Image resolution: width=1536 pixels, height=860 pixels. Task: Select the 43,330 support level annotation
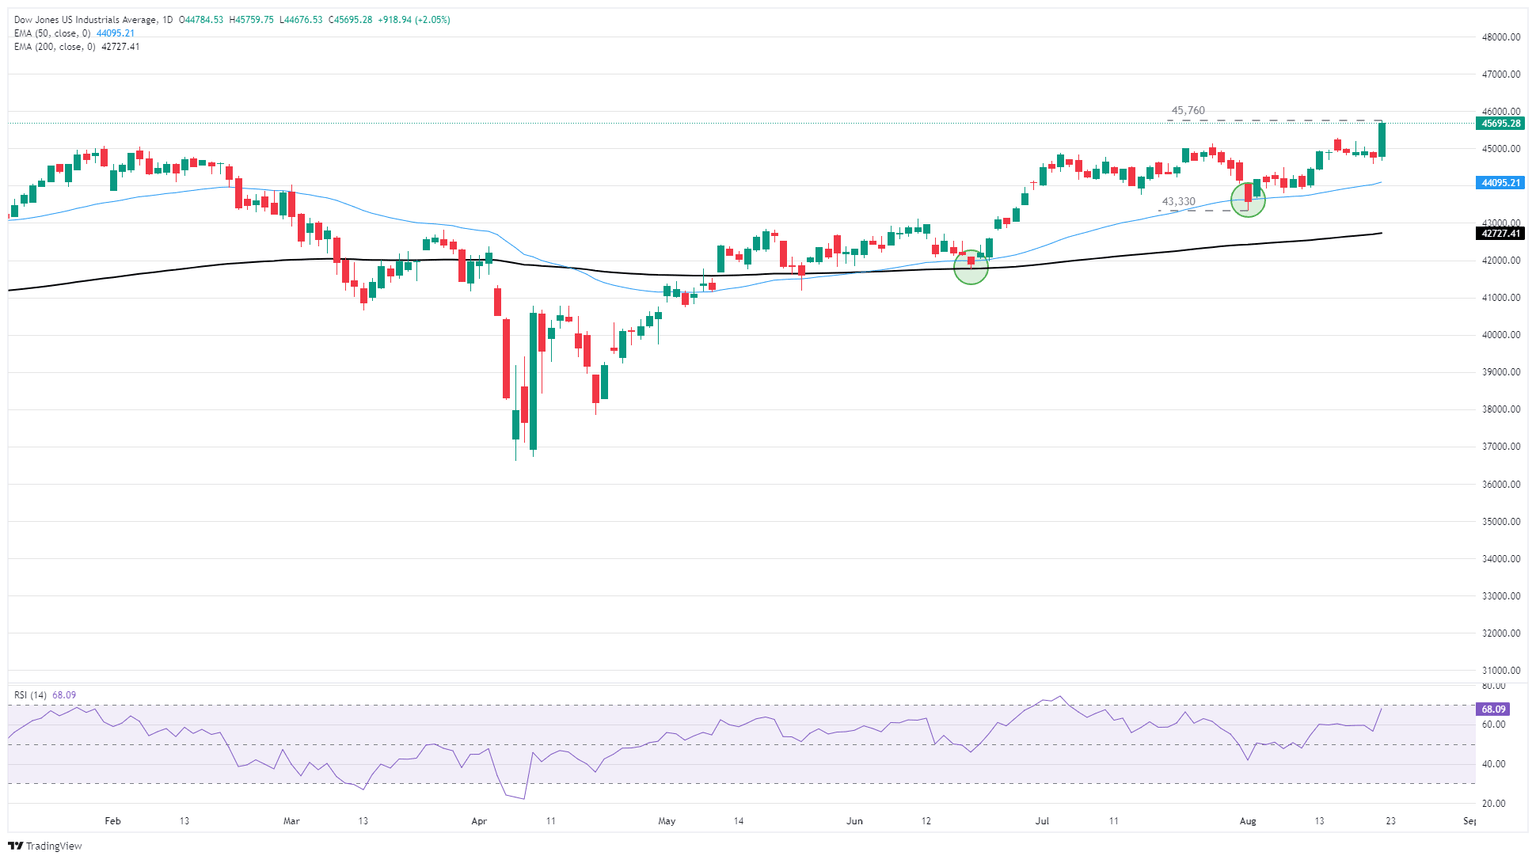pos(1178,202)
